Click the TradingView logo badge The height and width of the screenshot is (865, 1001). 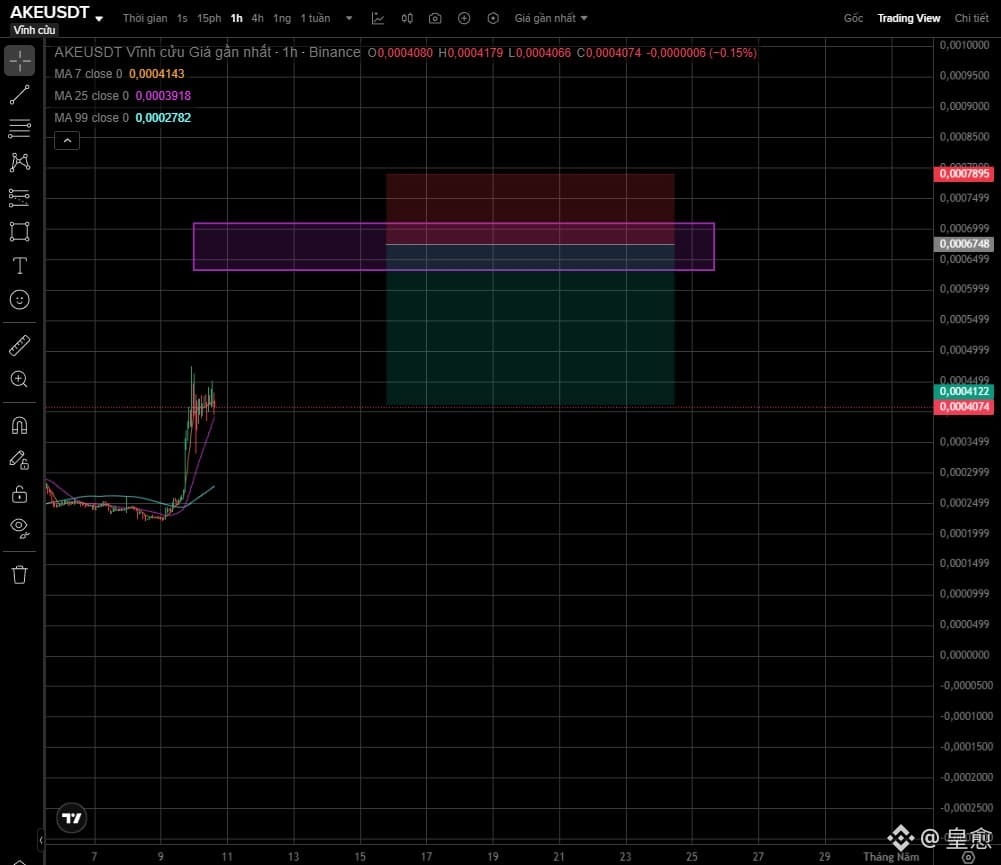point(72,818)
